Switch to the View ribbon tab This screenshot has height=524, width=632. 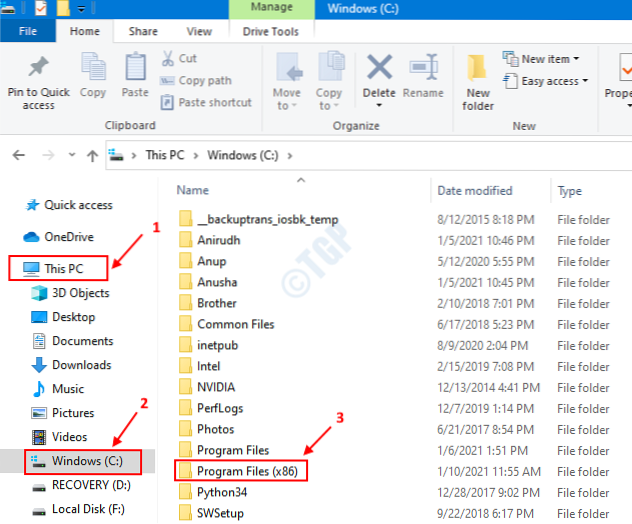(x=199, y=31)
